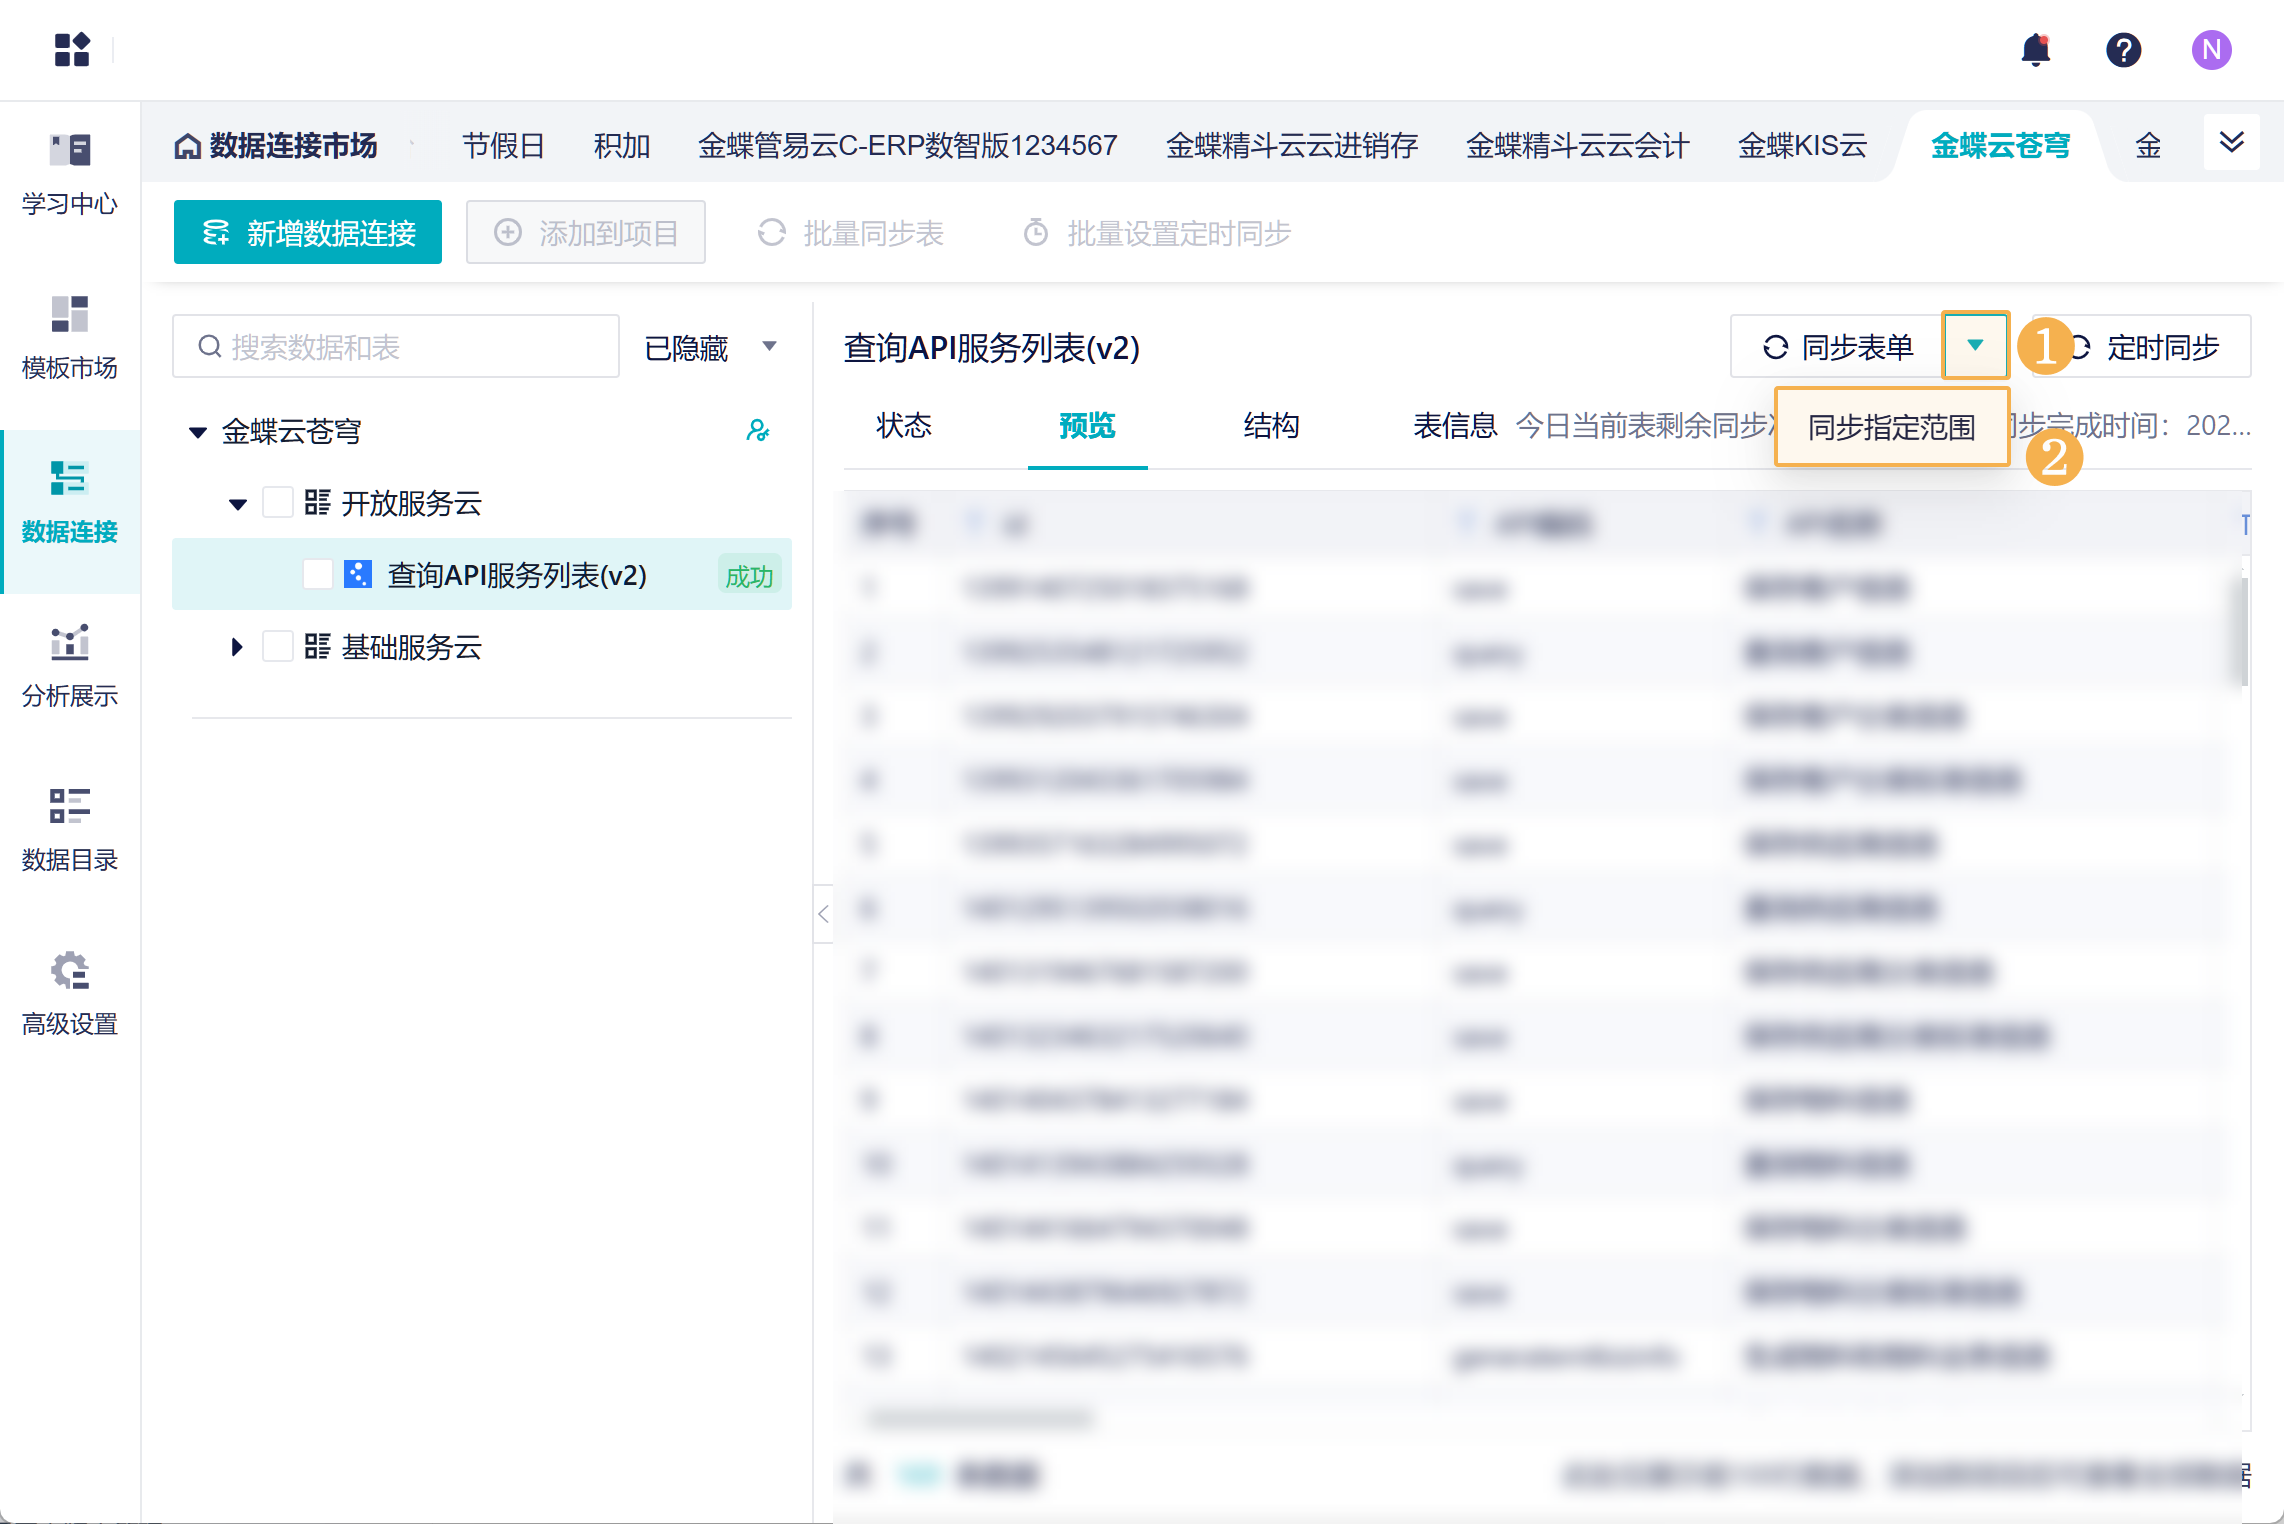Viewport: 2284px width, 1524px height.
Task: Click the help question mark icon
Action: click(x=2123, y=50)
